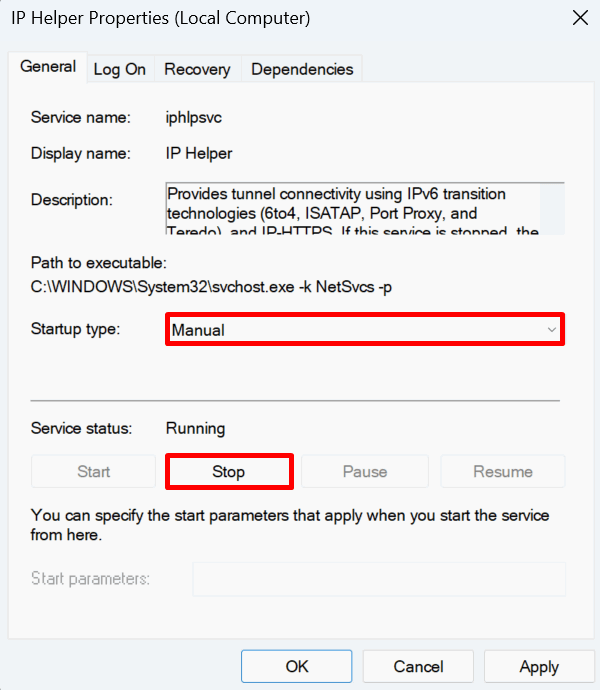600x690 pixels.
Task: Click inside the Description text box
Action: [x=350, y=208]
